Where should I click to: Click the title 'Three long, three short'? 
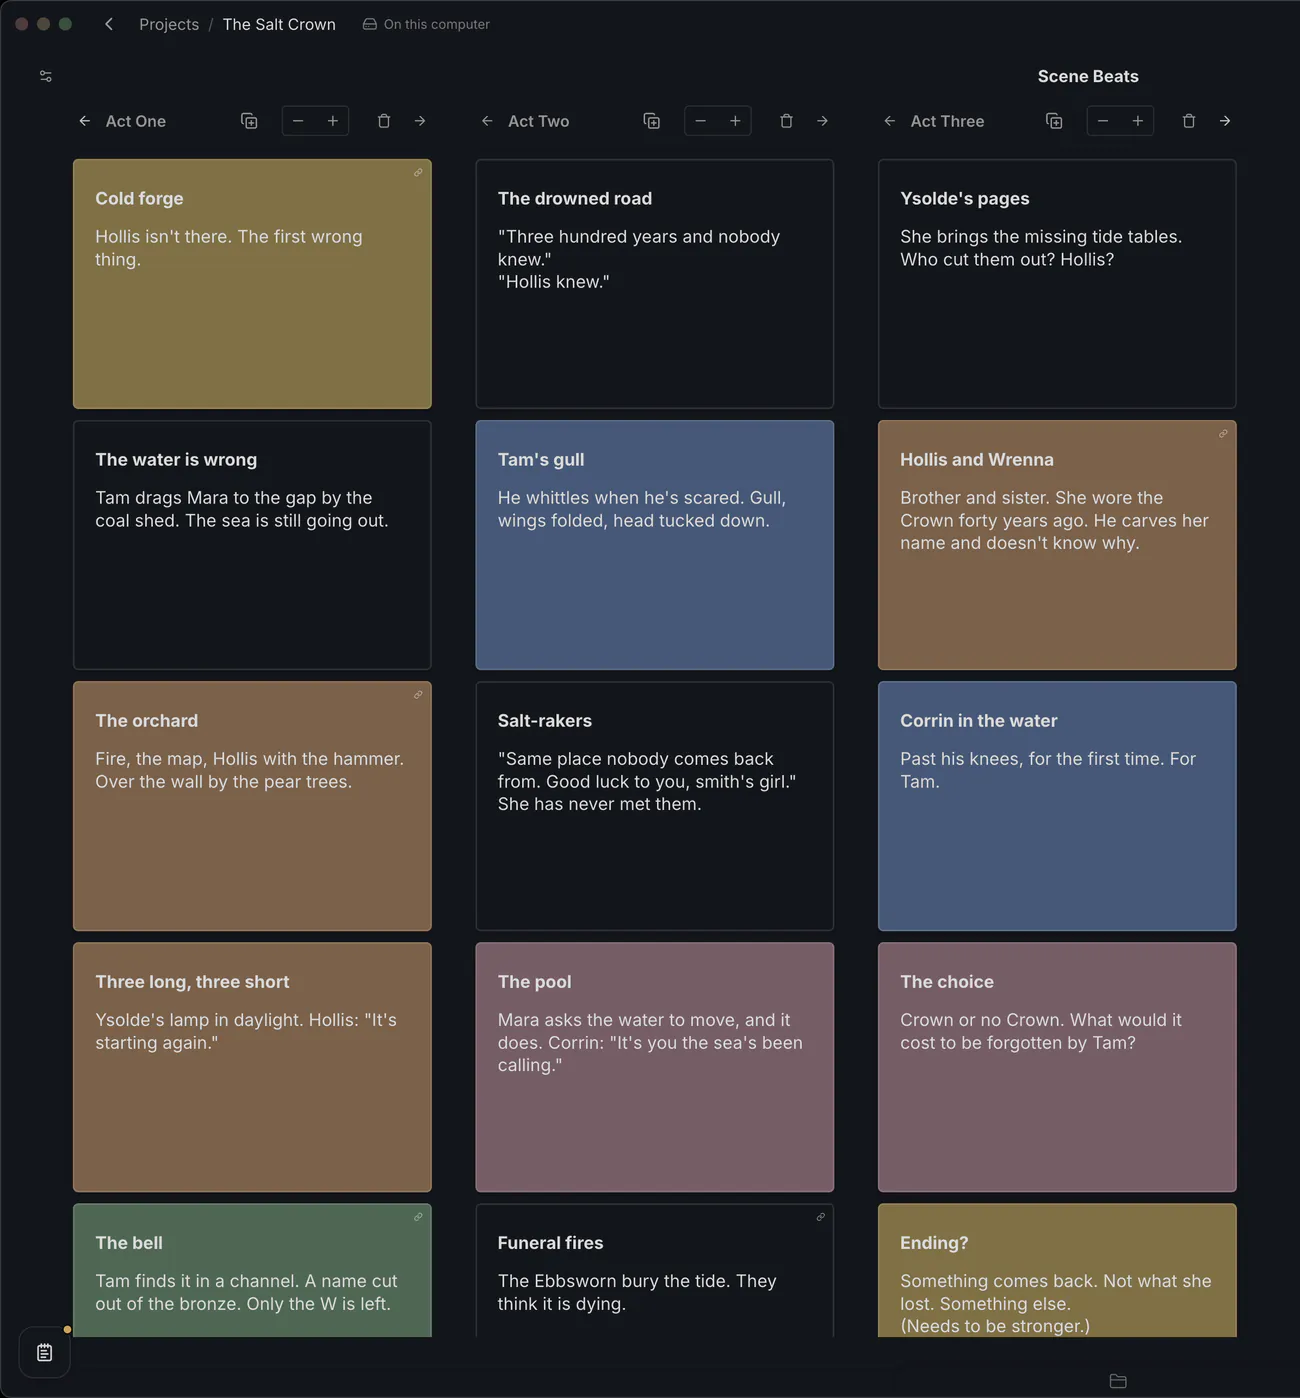pyautogui.click(x=192, y=982)
